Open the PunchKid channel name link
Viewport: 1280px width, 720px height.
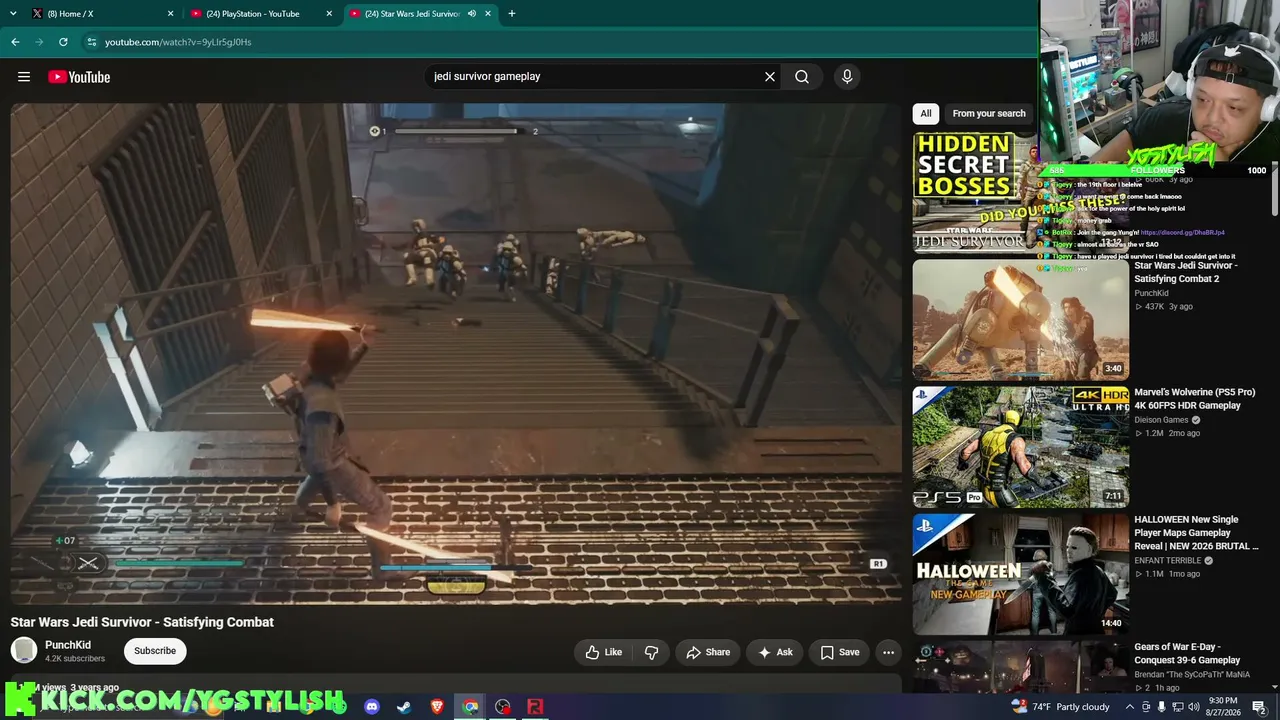tap(68, 645)
